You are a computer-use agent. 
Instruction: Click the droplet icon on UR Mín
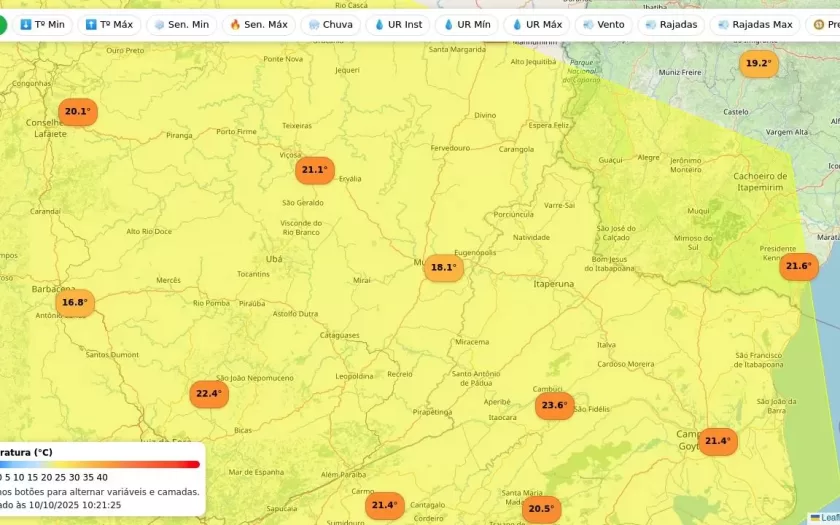pyautogui.click(x=448, y=25)
